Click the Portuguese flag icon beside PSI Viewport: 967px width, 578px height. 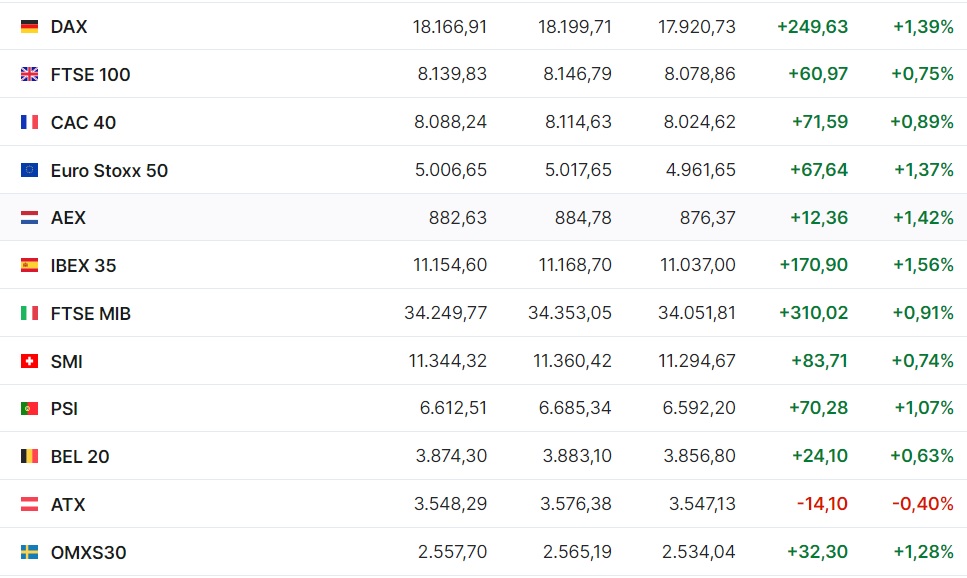pos(29,408)
